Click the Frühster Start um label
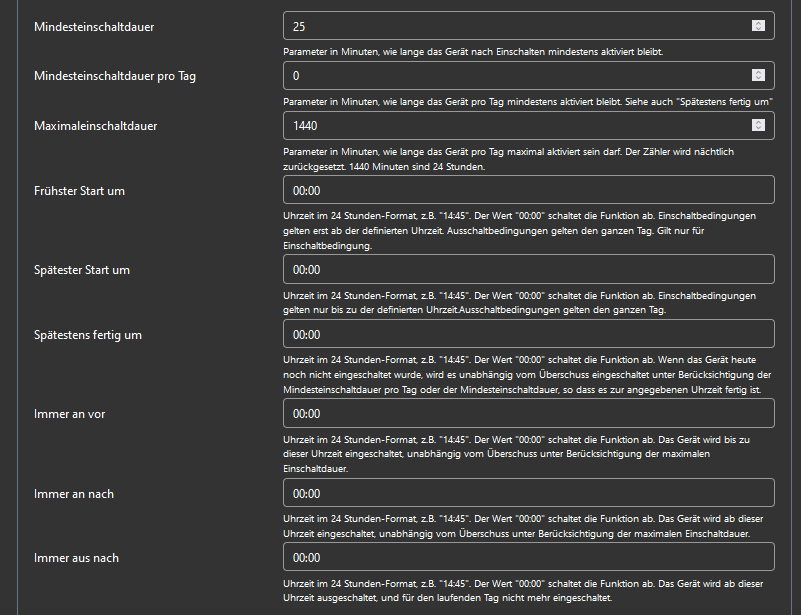 79,191
